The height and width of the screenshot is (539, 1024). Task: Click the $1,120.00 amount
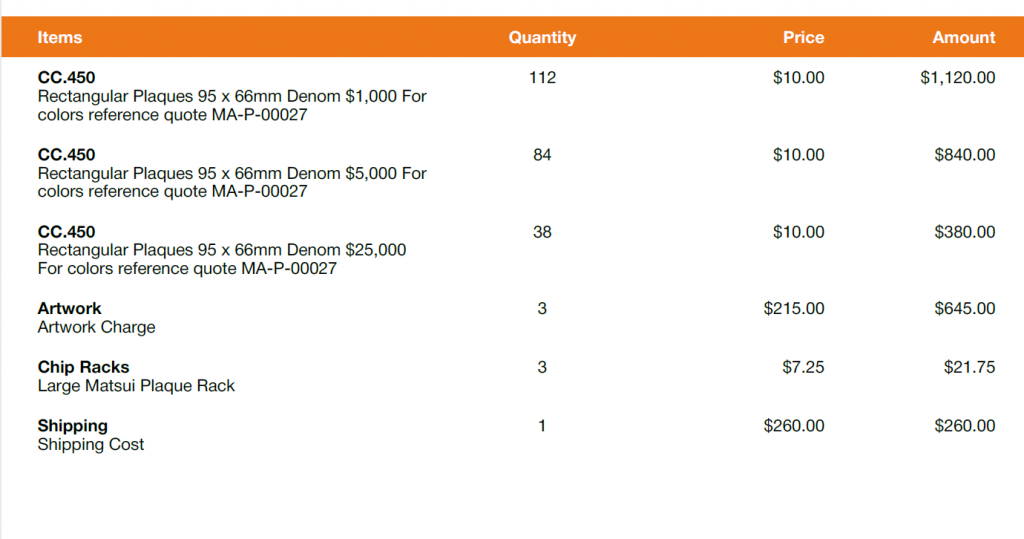(957, 78)
